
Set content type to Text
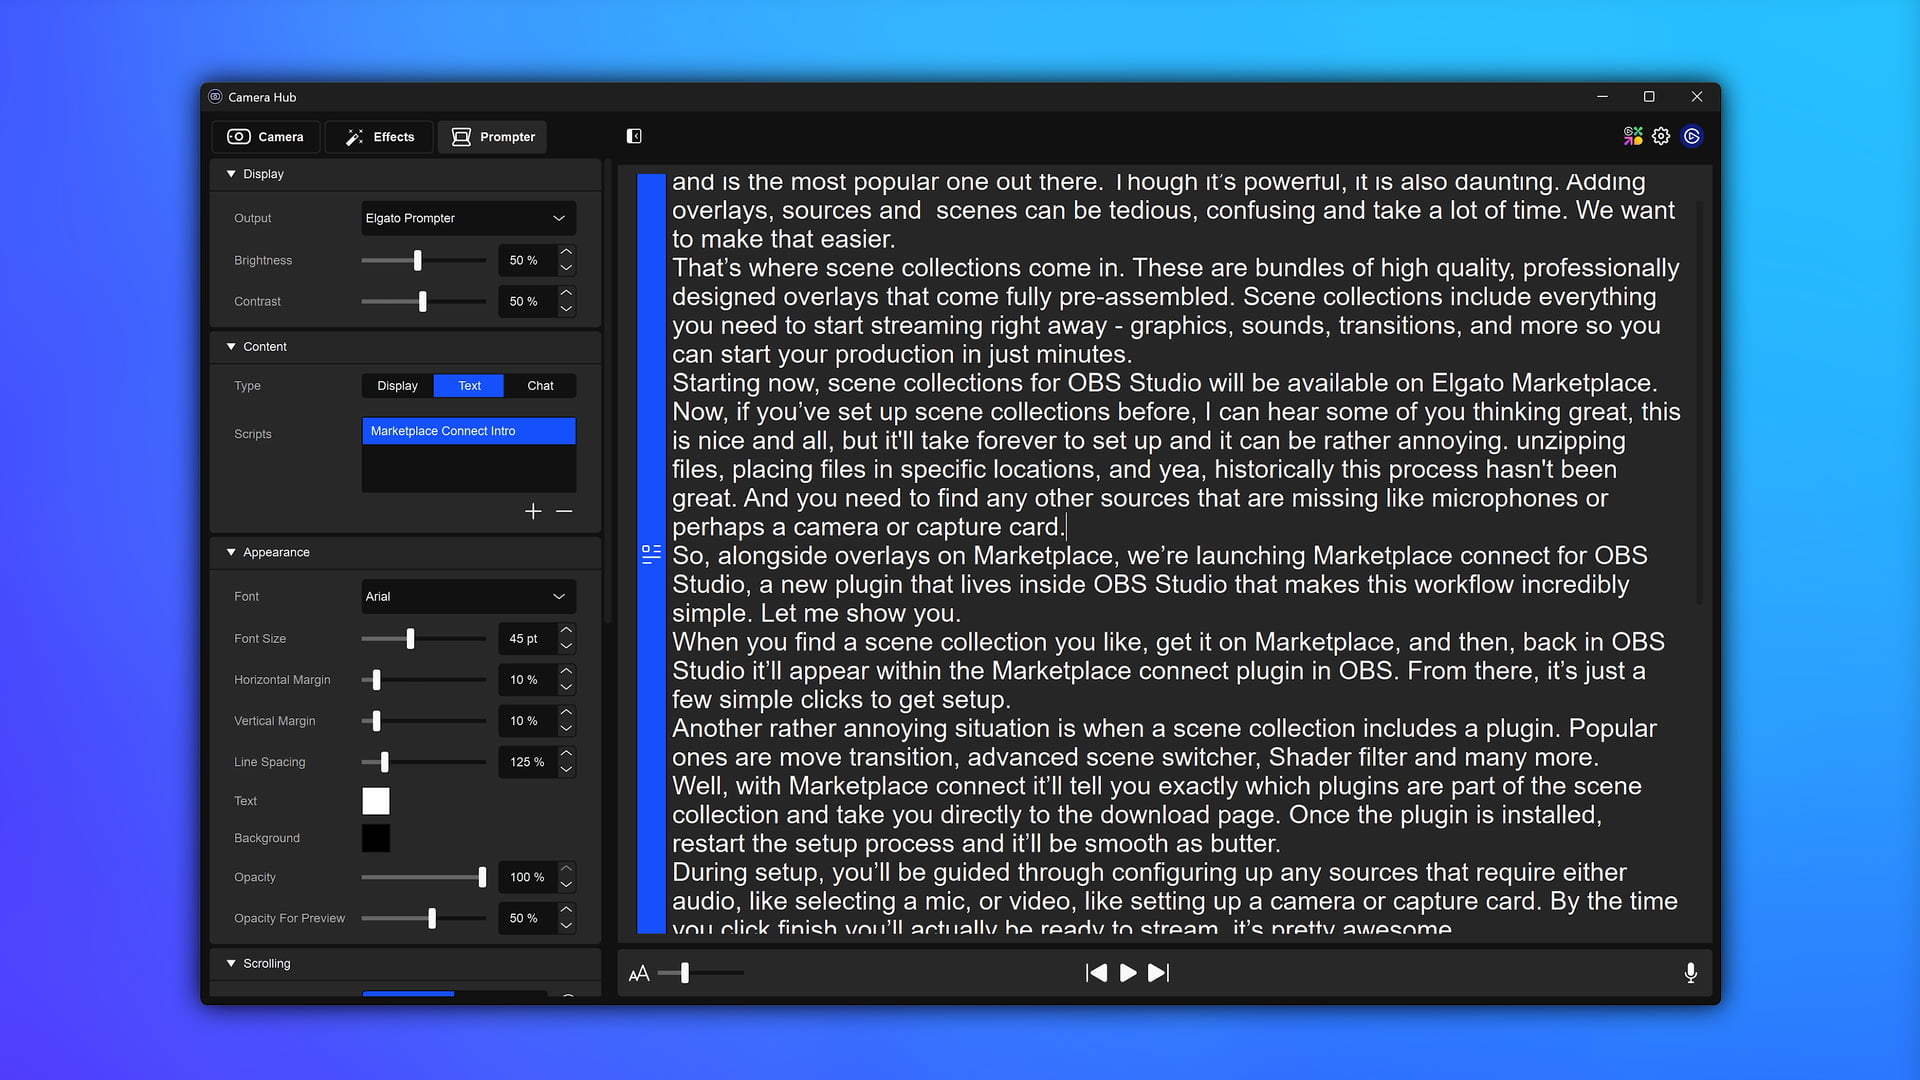pos(469,386)
